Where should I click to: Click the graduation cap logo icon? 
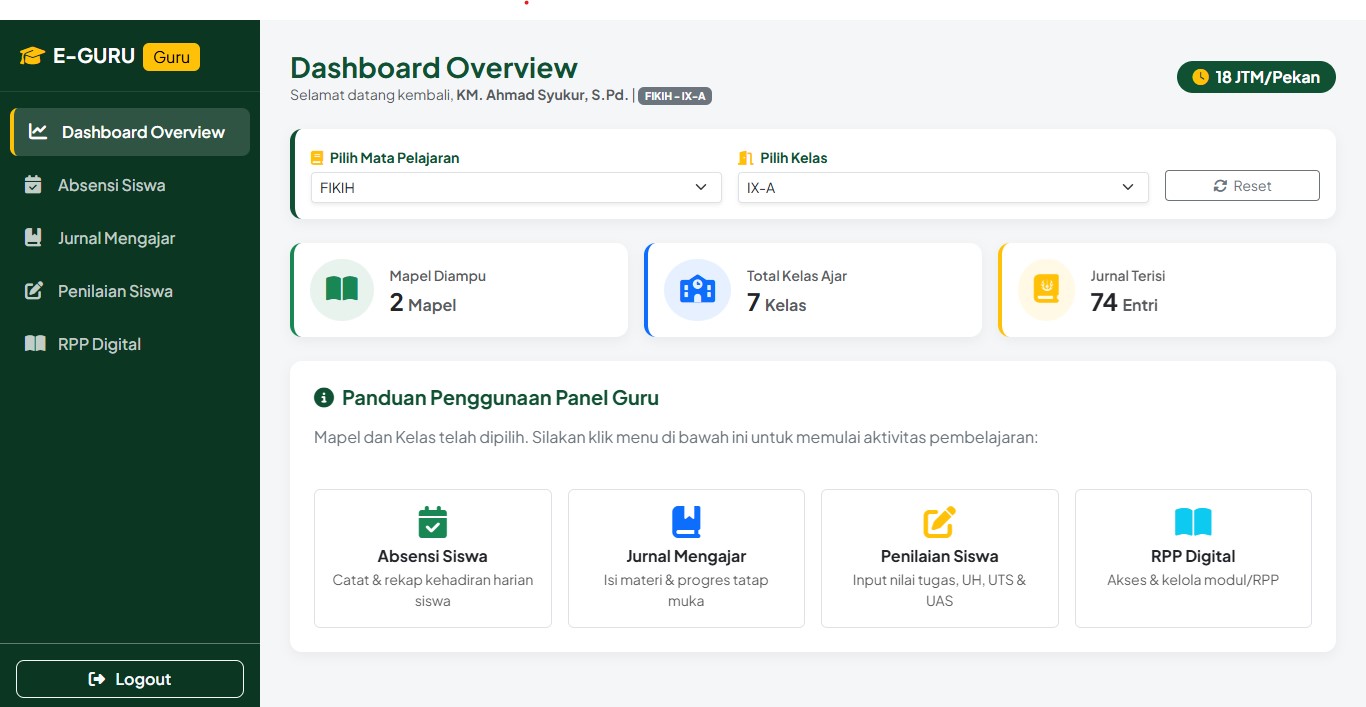click(33, 56)
